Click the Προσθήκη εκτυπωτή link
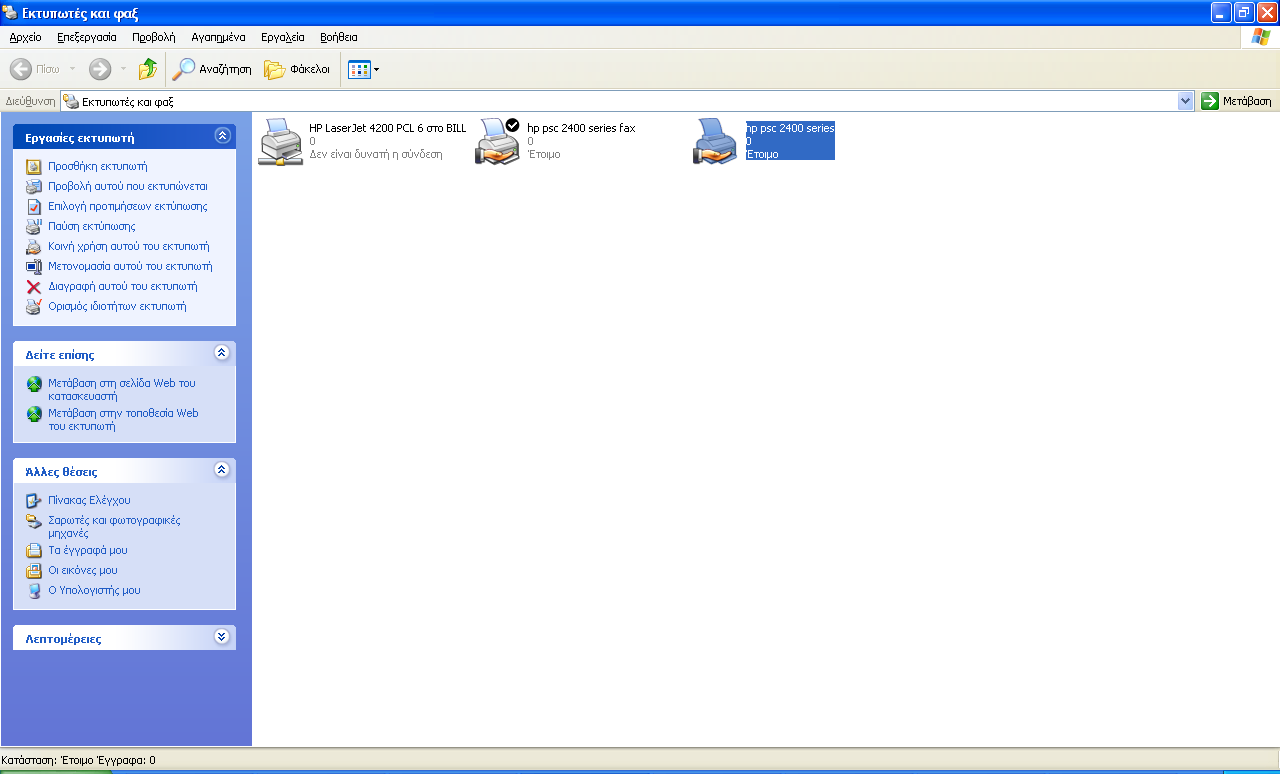 pyautogui.click(x=98, y=166)
